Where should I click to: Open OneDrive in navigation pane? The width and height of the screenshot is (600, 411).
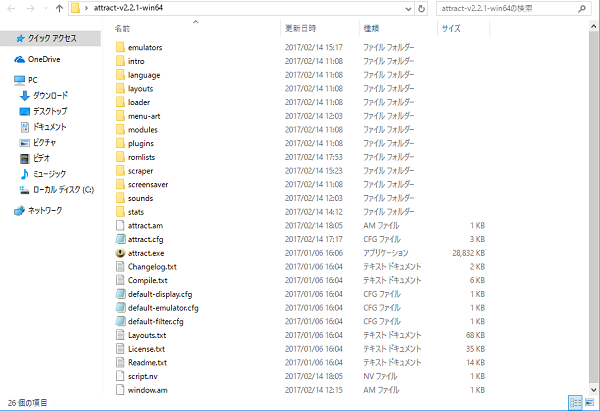coord(38,59)
